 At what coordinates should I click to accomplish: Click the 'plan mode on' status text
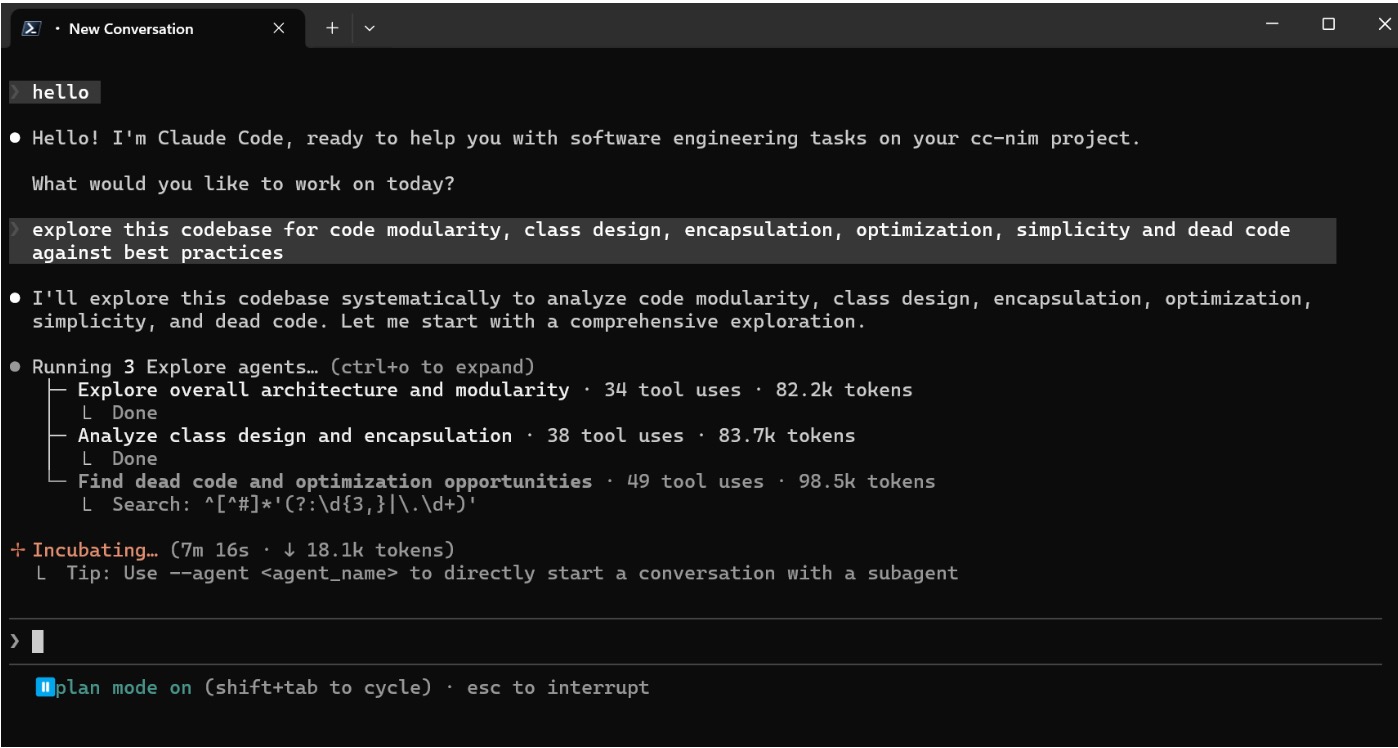124,688
